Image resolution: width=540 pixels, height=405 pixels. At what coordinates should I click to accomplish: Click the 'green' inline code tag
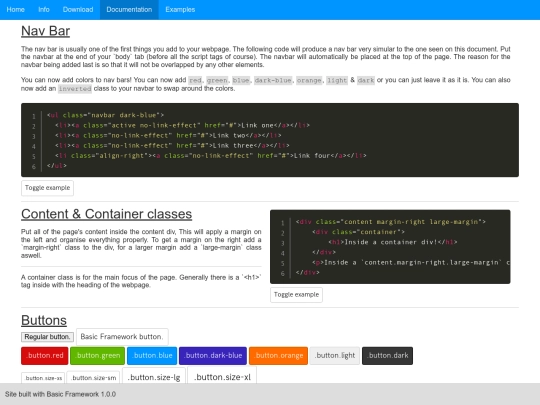(x=217, y=80)
